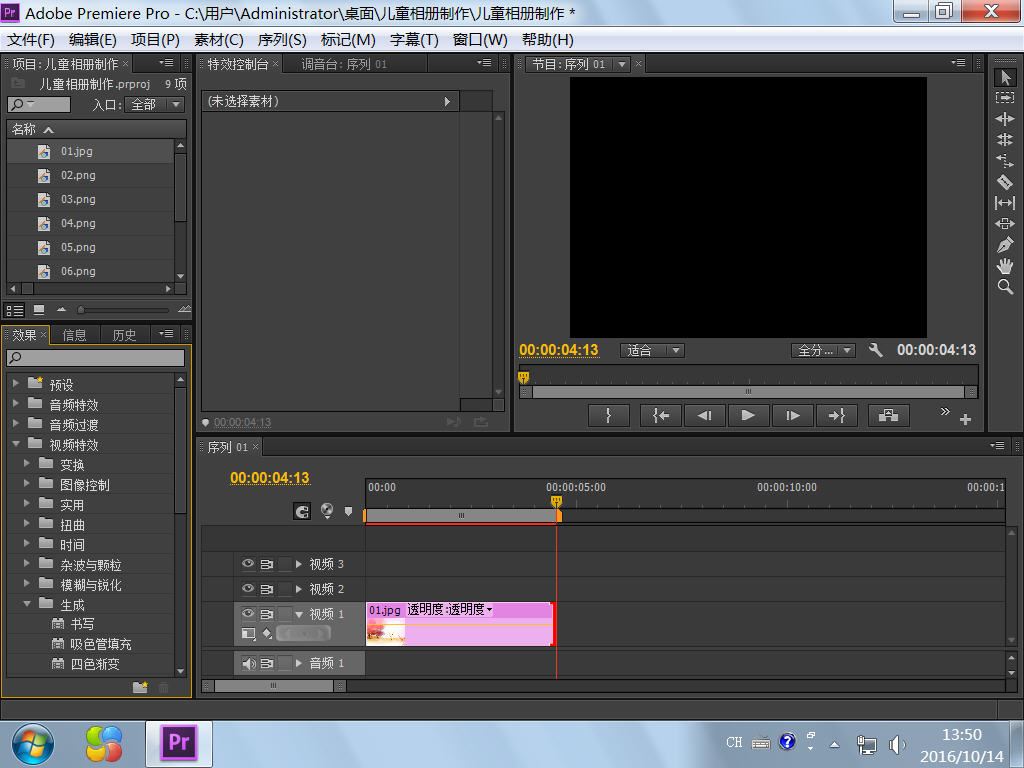Click the timeline playhead marker

(556, 502)
